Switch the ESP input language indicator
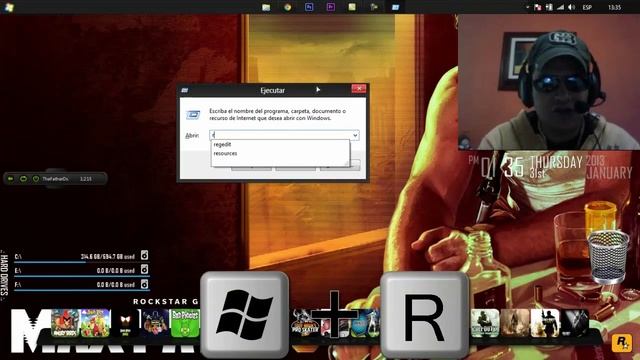This screenshot has height=360, width=640. point(587,7)
